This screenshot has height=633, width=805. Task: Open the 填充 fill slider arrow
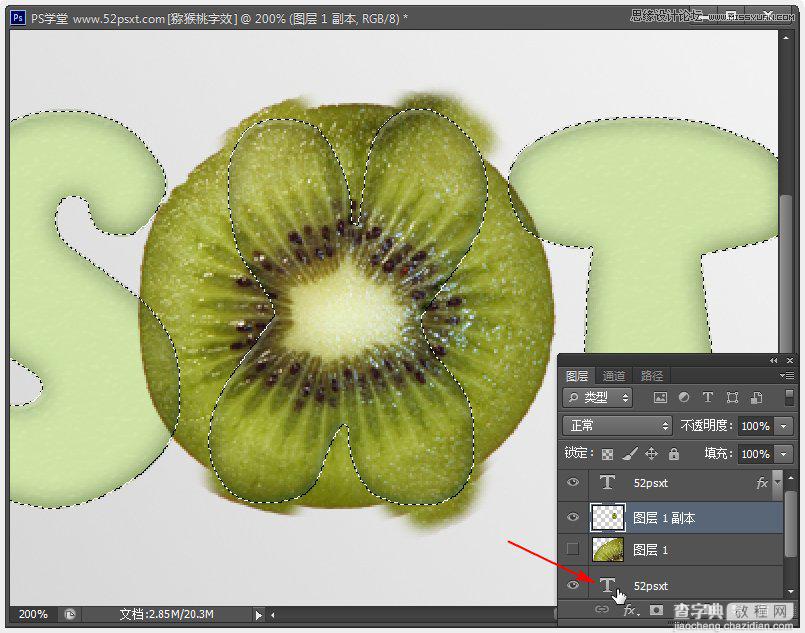coord(784,454)
